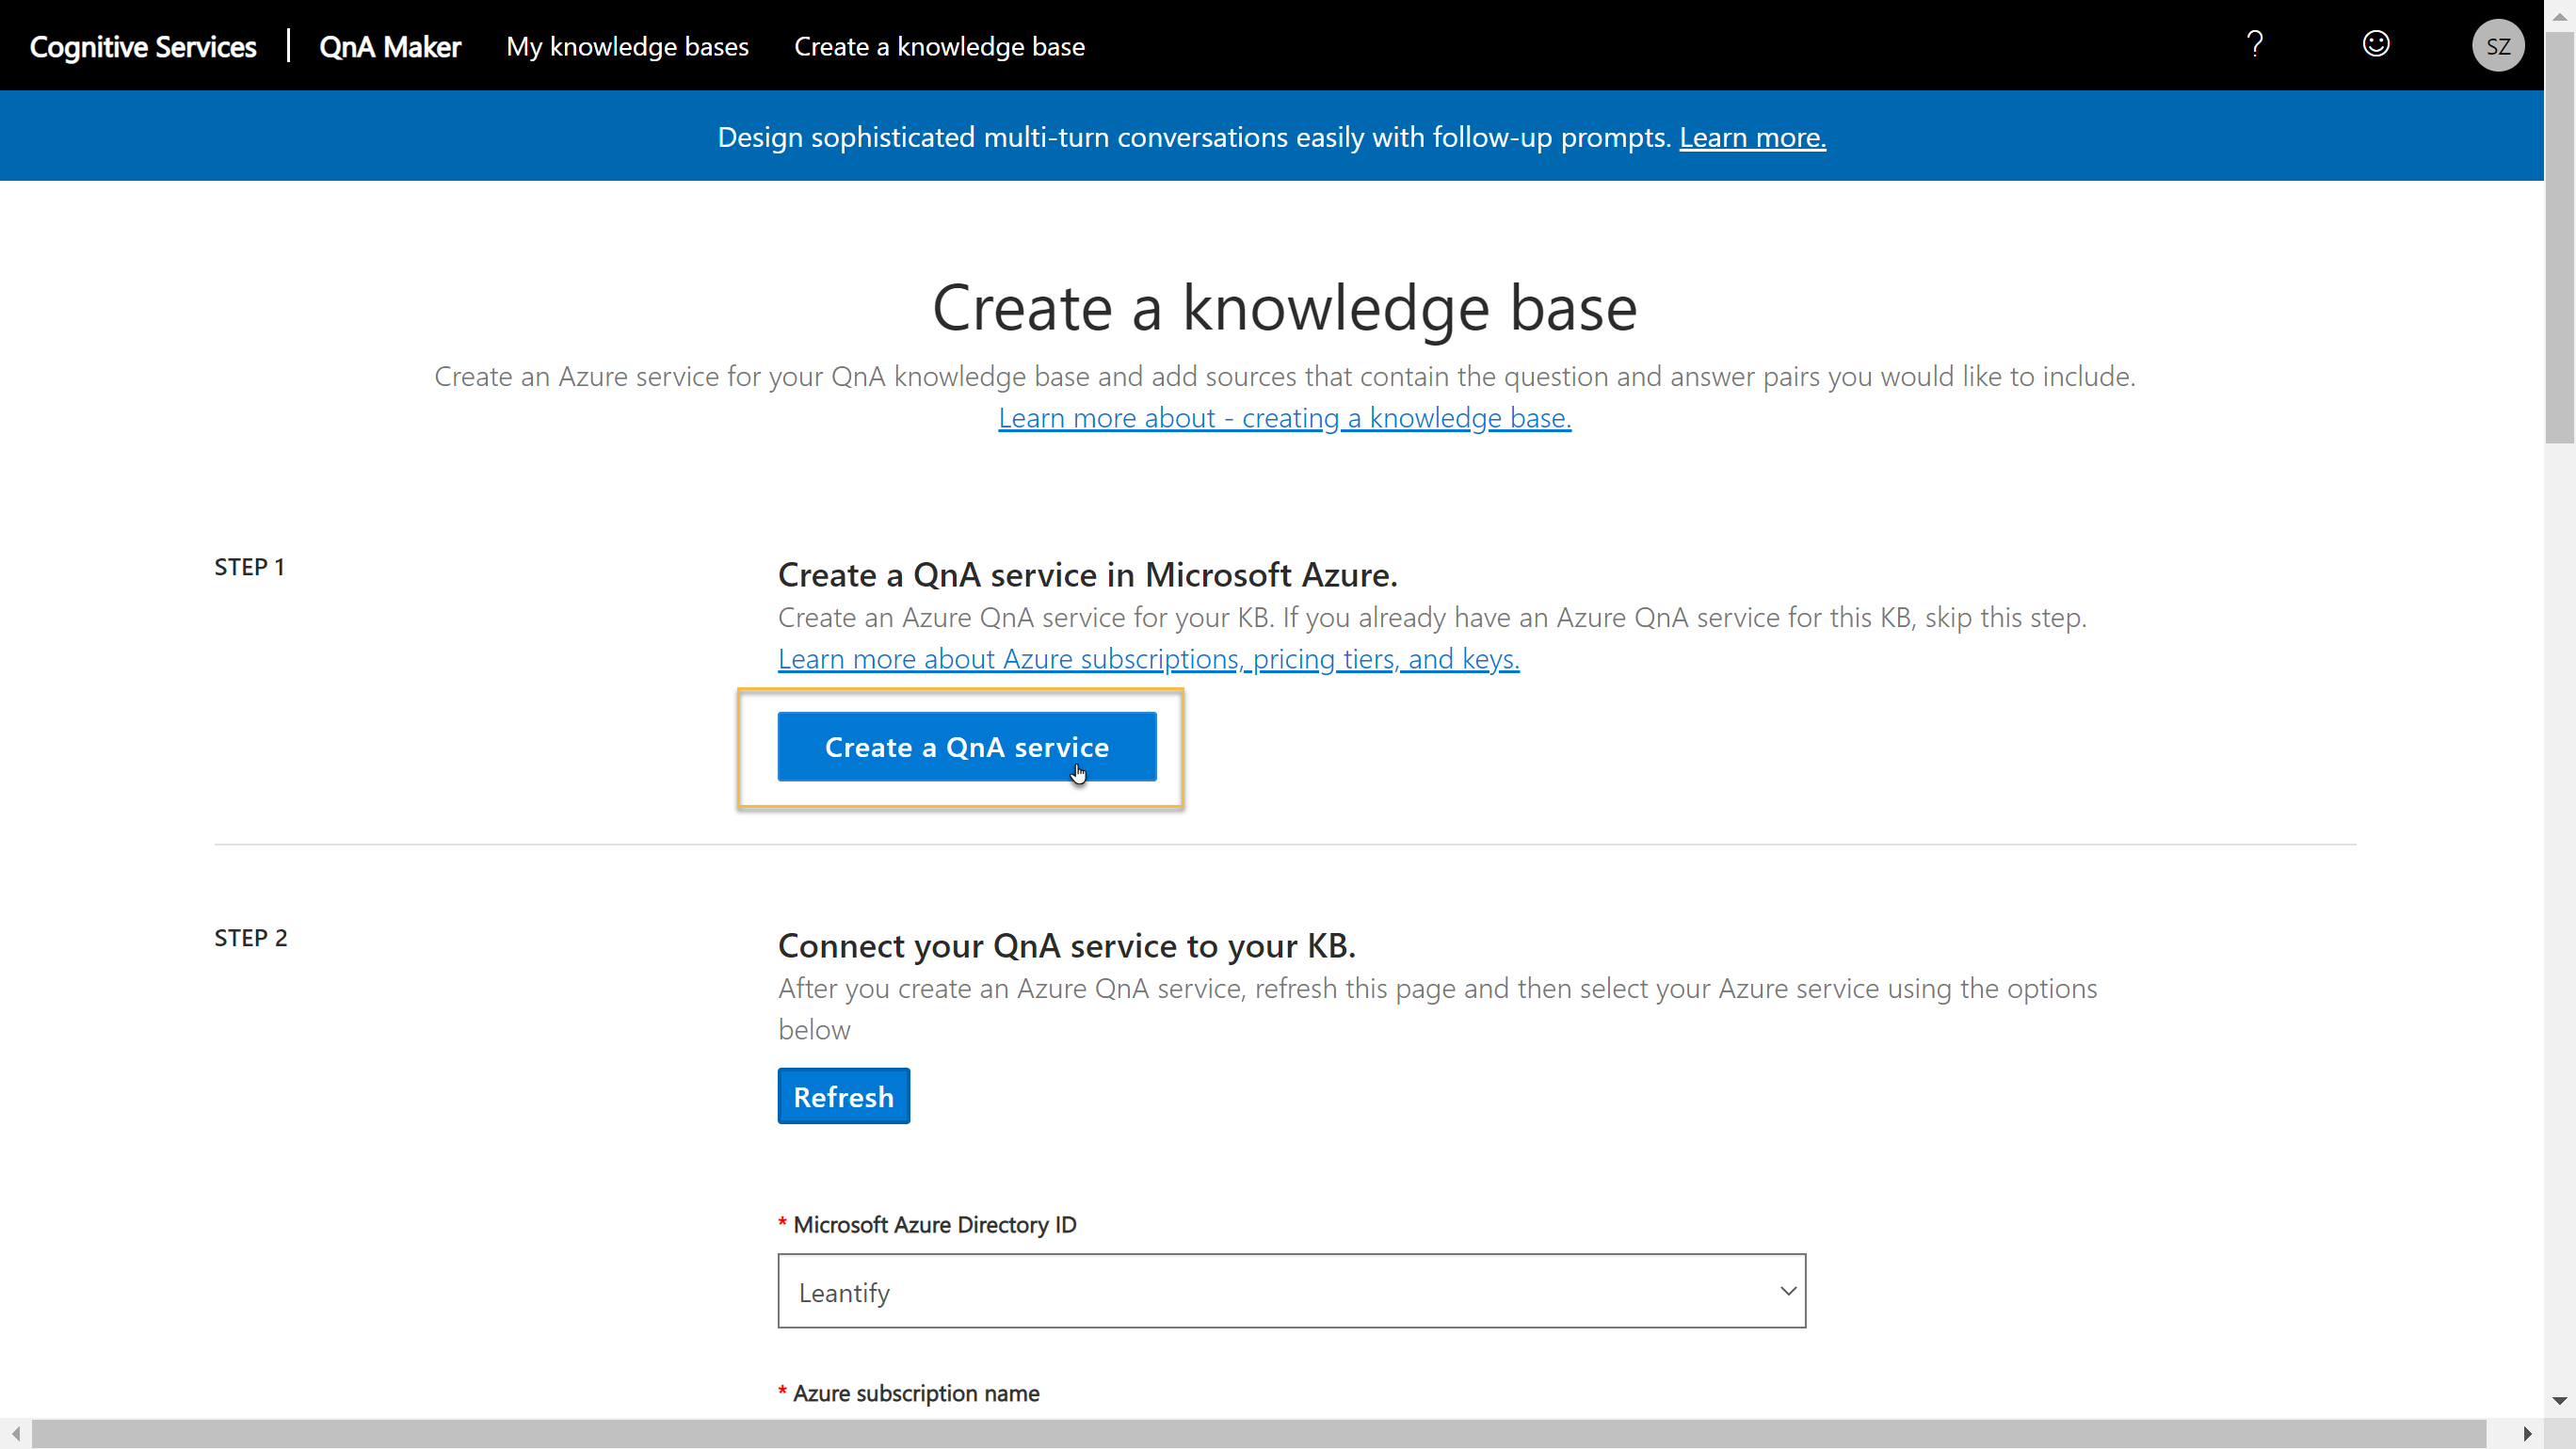The height and width of the screenshot is (1449, 2576).
Task: Expand the Microsoft Azure Directory ID dropdown
Action: click(x=1788, y=1291)
